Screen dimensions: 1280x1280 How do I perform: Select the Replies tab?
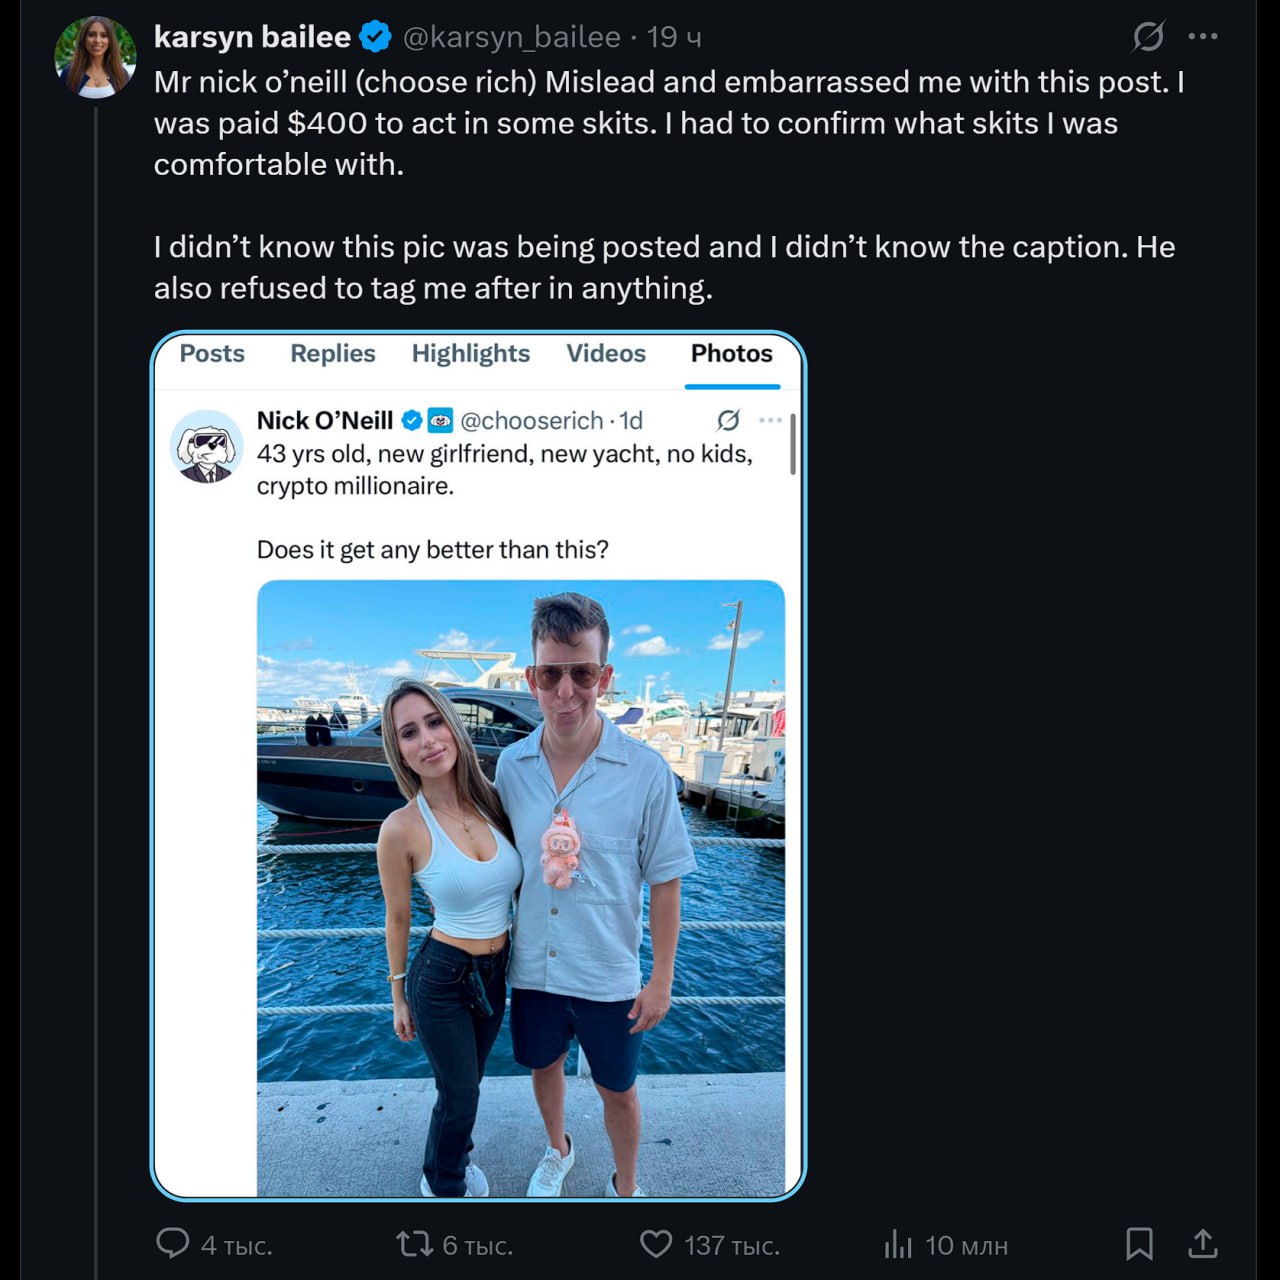pos(332,354)
